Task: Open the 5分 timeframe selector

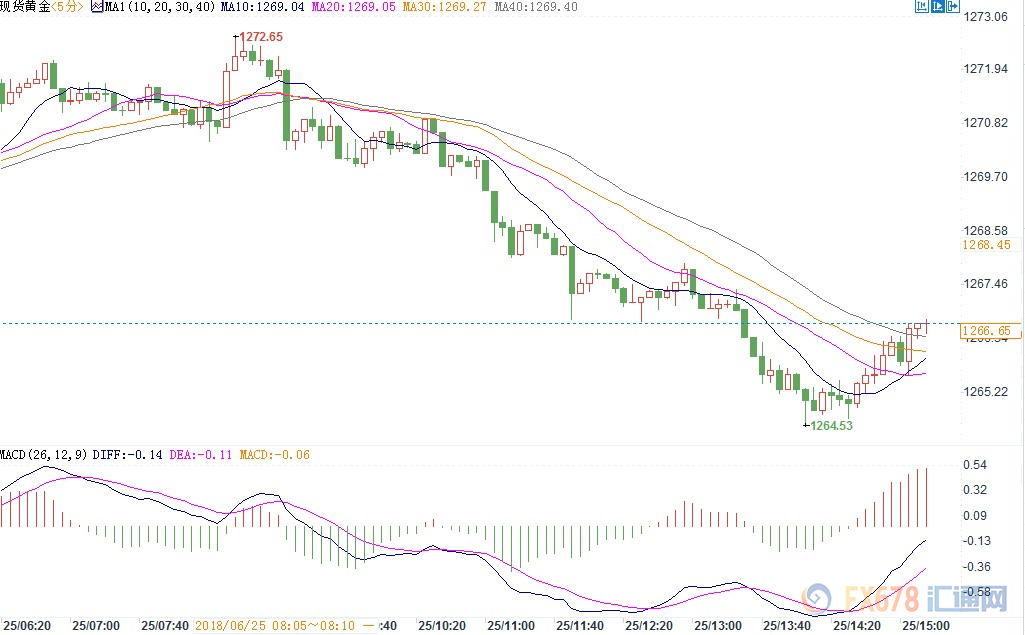Action: (x=67, y=7)
